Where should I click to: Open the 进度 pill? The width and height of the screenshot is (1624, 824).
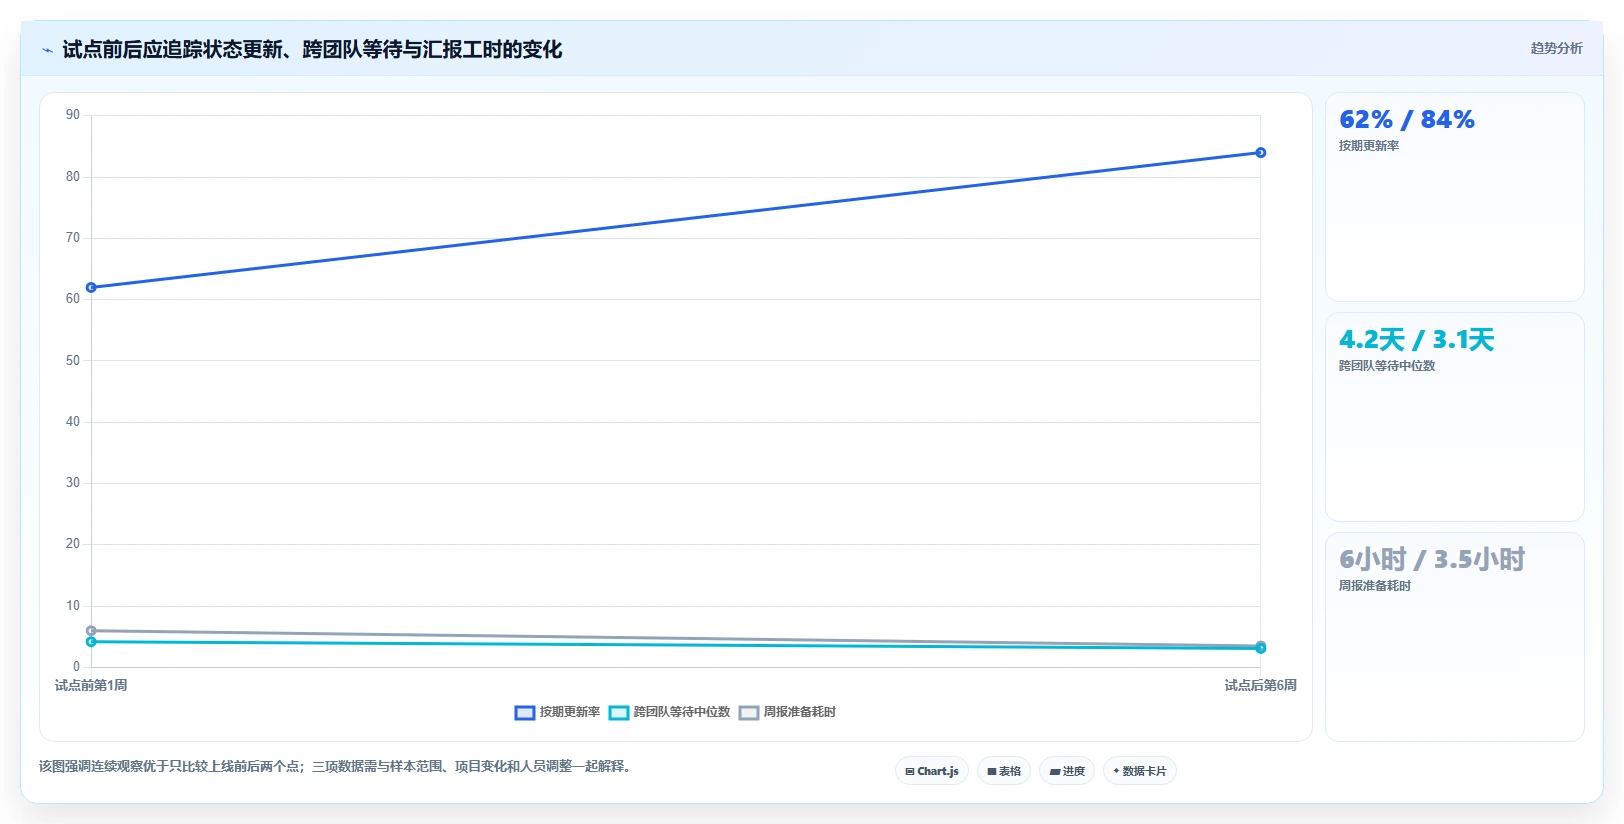click(1067, 771)
